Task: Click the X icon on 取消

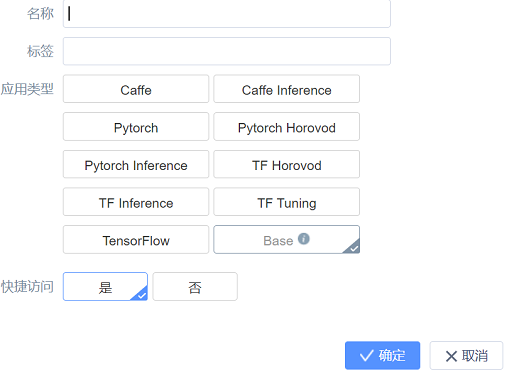Action: coord(451,356)
